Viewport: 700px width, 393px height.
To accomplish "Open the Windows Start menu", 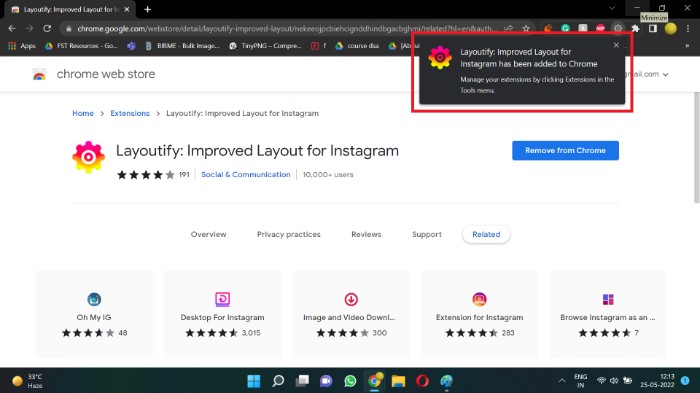I will tap(254, 381).
